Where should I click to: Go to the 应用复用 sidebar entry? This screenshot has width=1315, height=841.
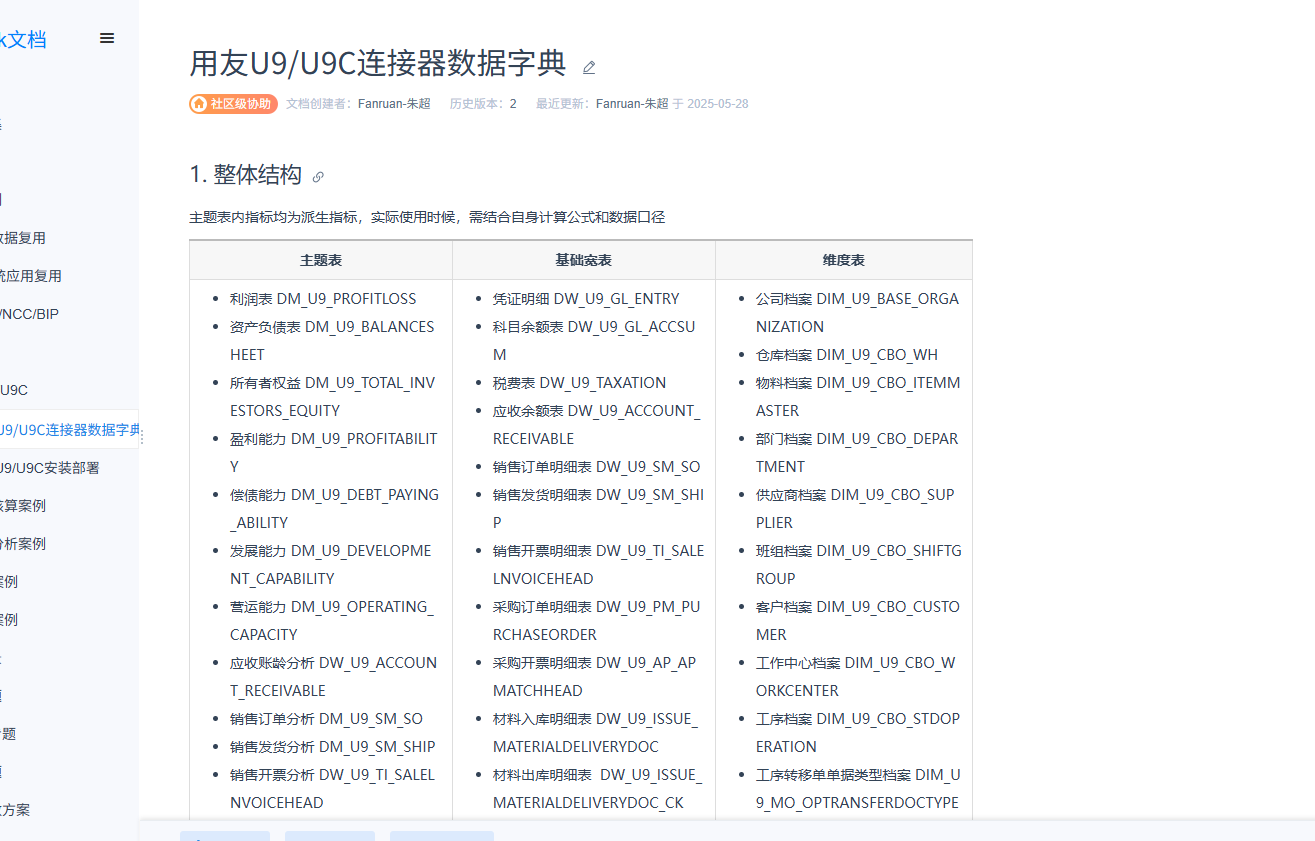30,276
